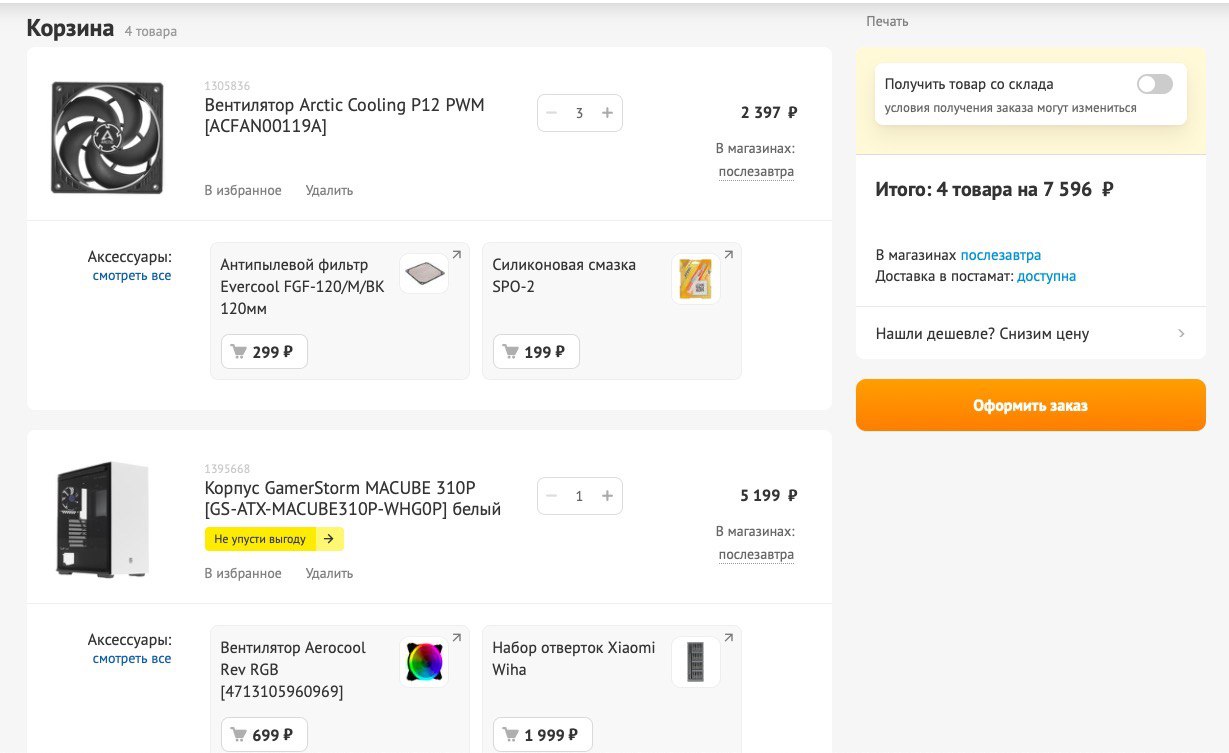Viewport: 1229px width, 753px height.
Task: Open the 'Печать' print link
Action: pyautogui.click(x=887, y=21)
